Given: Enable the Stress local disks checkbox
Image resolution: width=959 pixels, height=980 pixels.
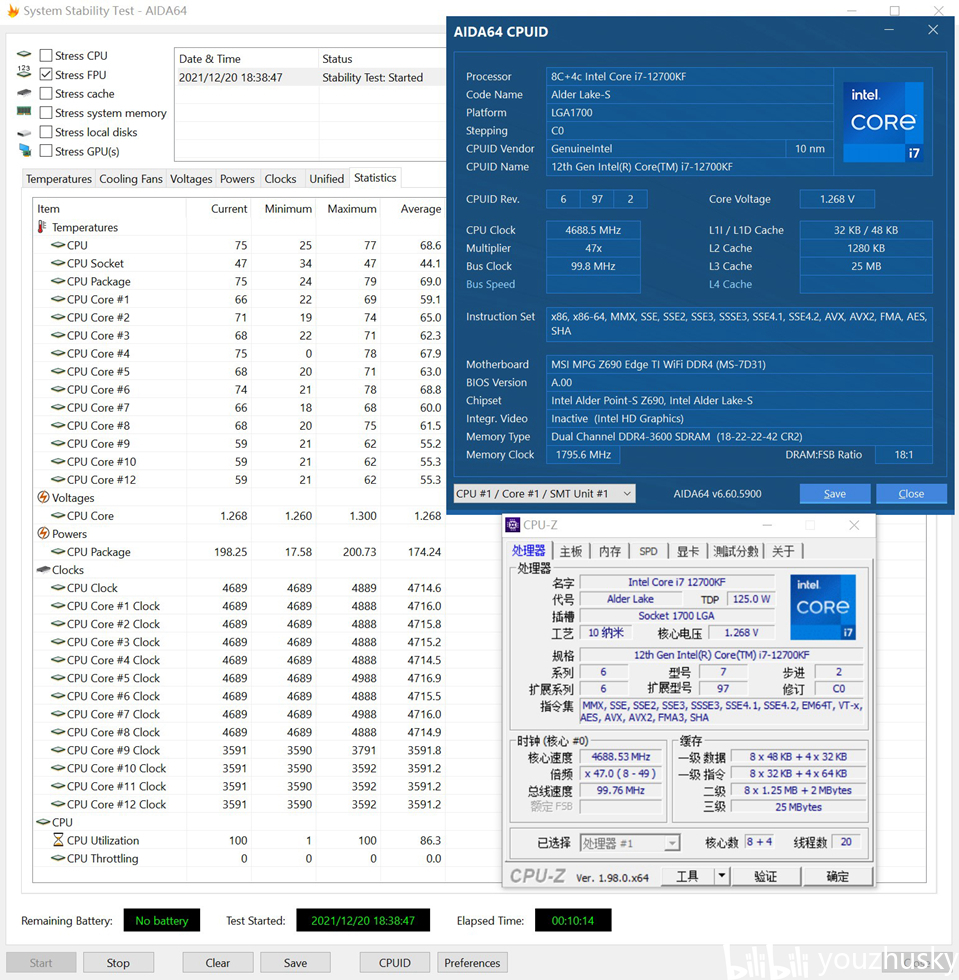Looking at the screenshot, I should click(46, 132).
